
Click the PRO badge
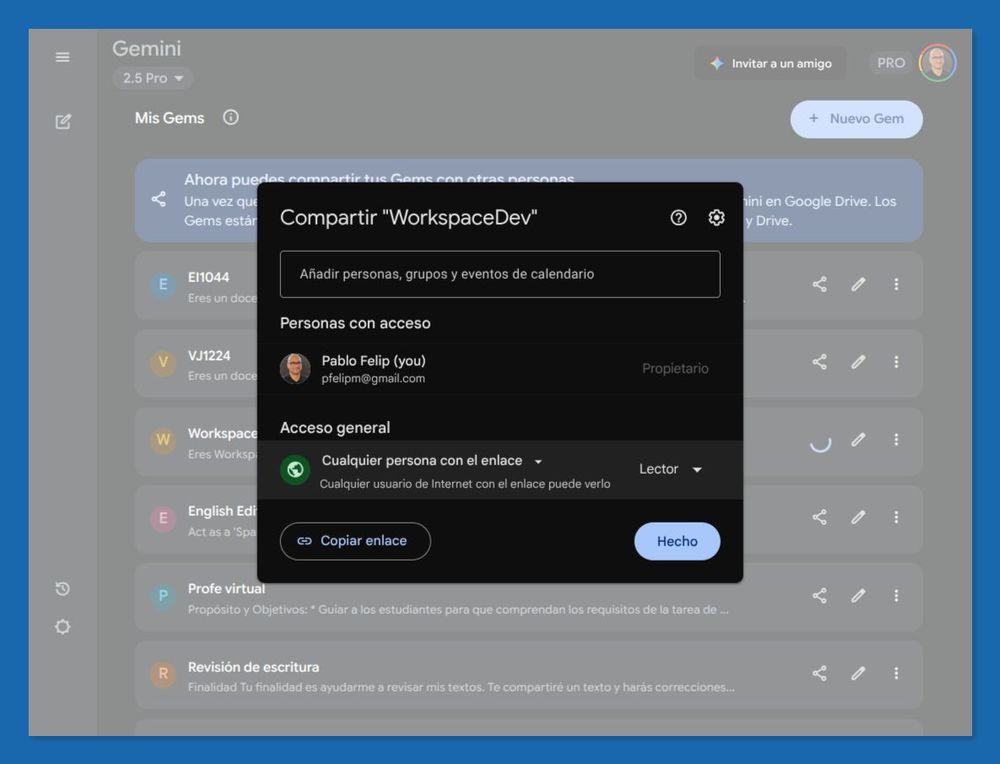coord(891,63)
